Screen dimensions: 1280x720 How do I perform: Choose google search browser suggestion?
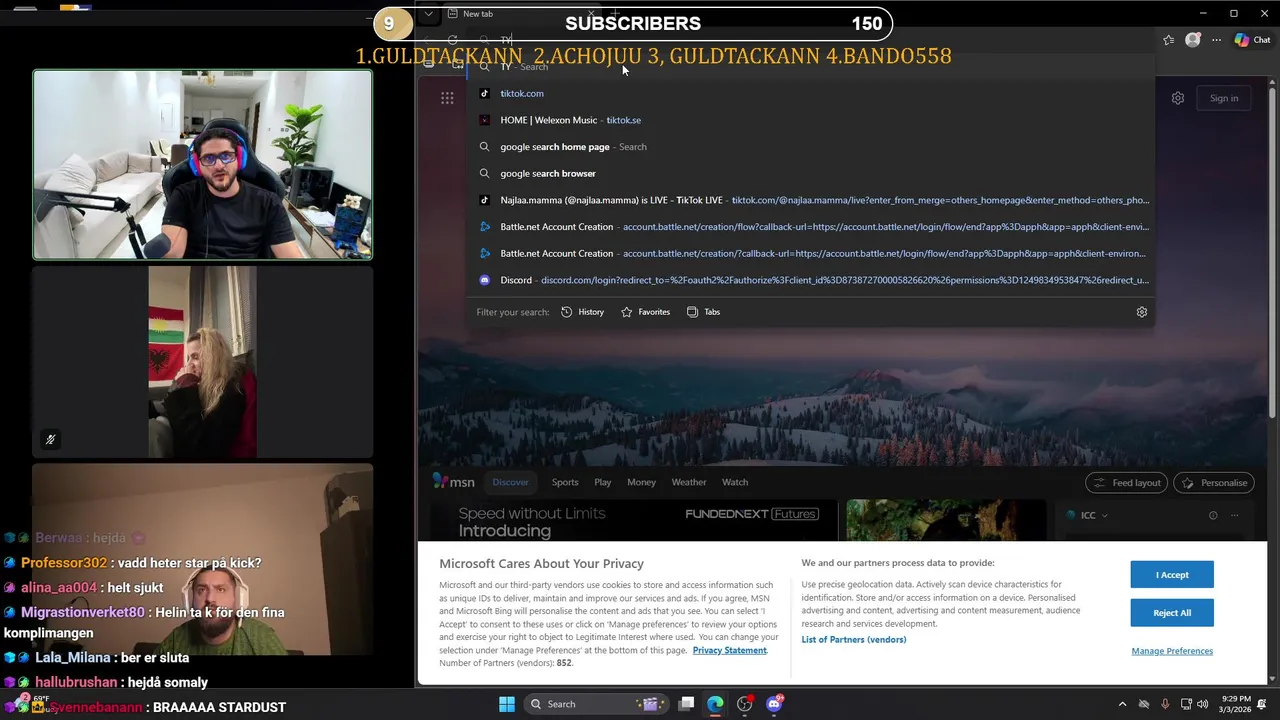(811, 173)
